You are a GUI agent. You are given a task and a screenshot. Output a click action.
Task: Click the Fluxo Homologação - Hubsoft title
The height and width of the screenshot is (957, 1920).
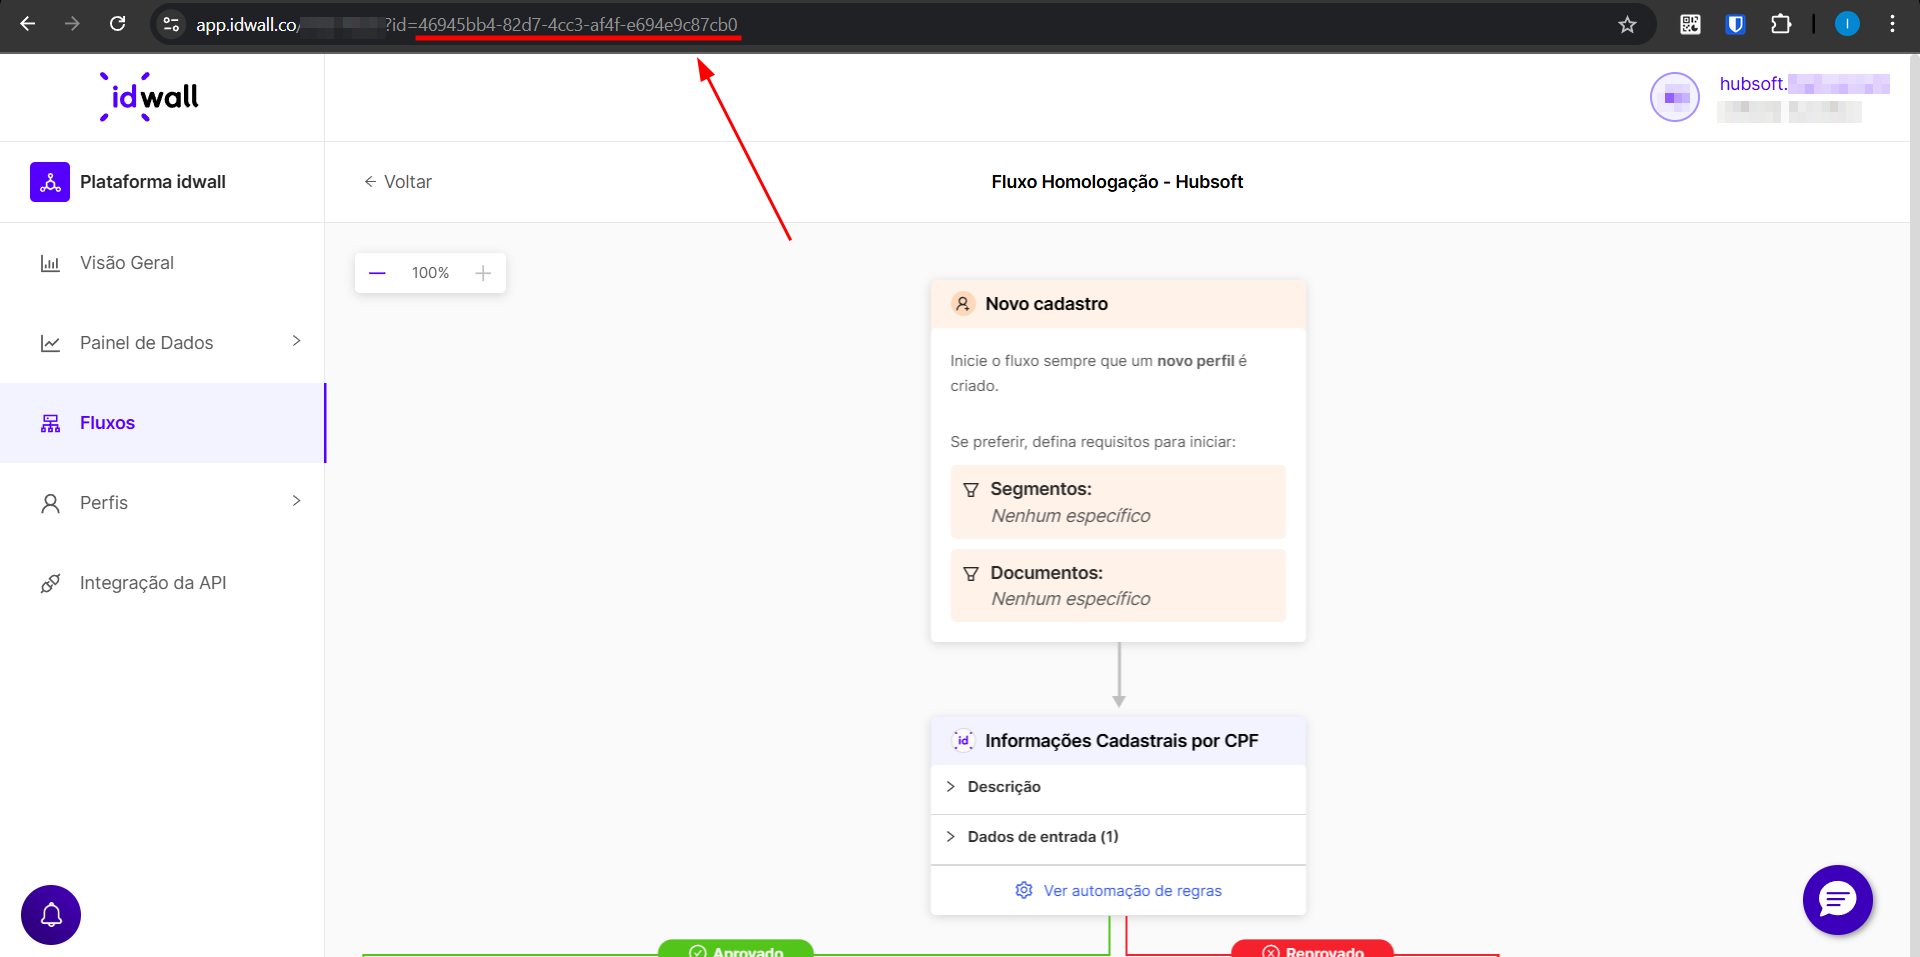[1117, 182]
